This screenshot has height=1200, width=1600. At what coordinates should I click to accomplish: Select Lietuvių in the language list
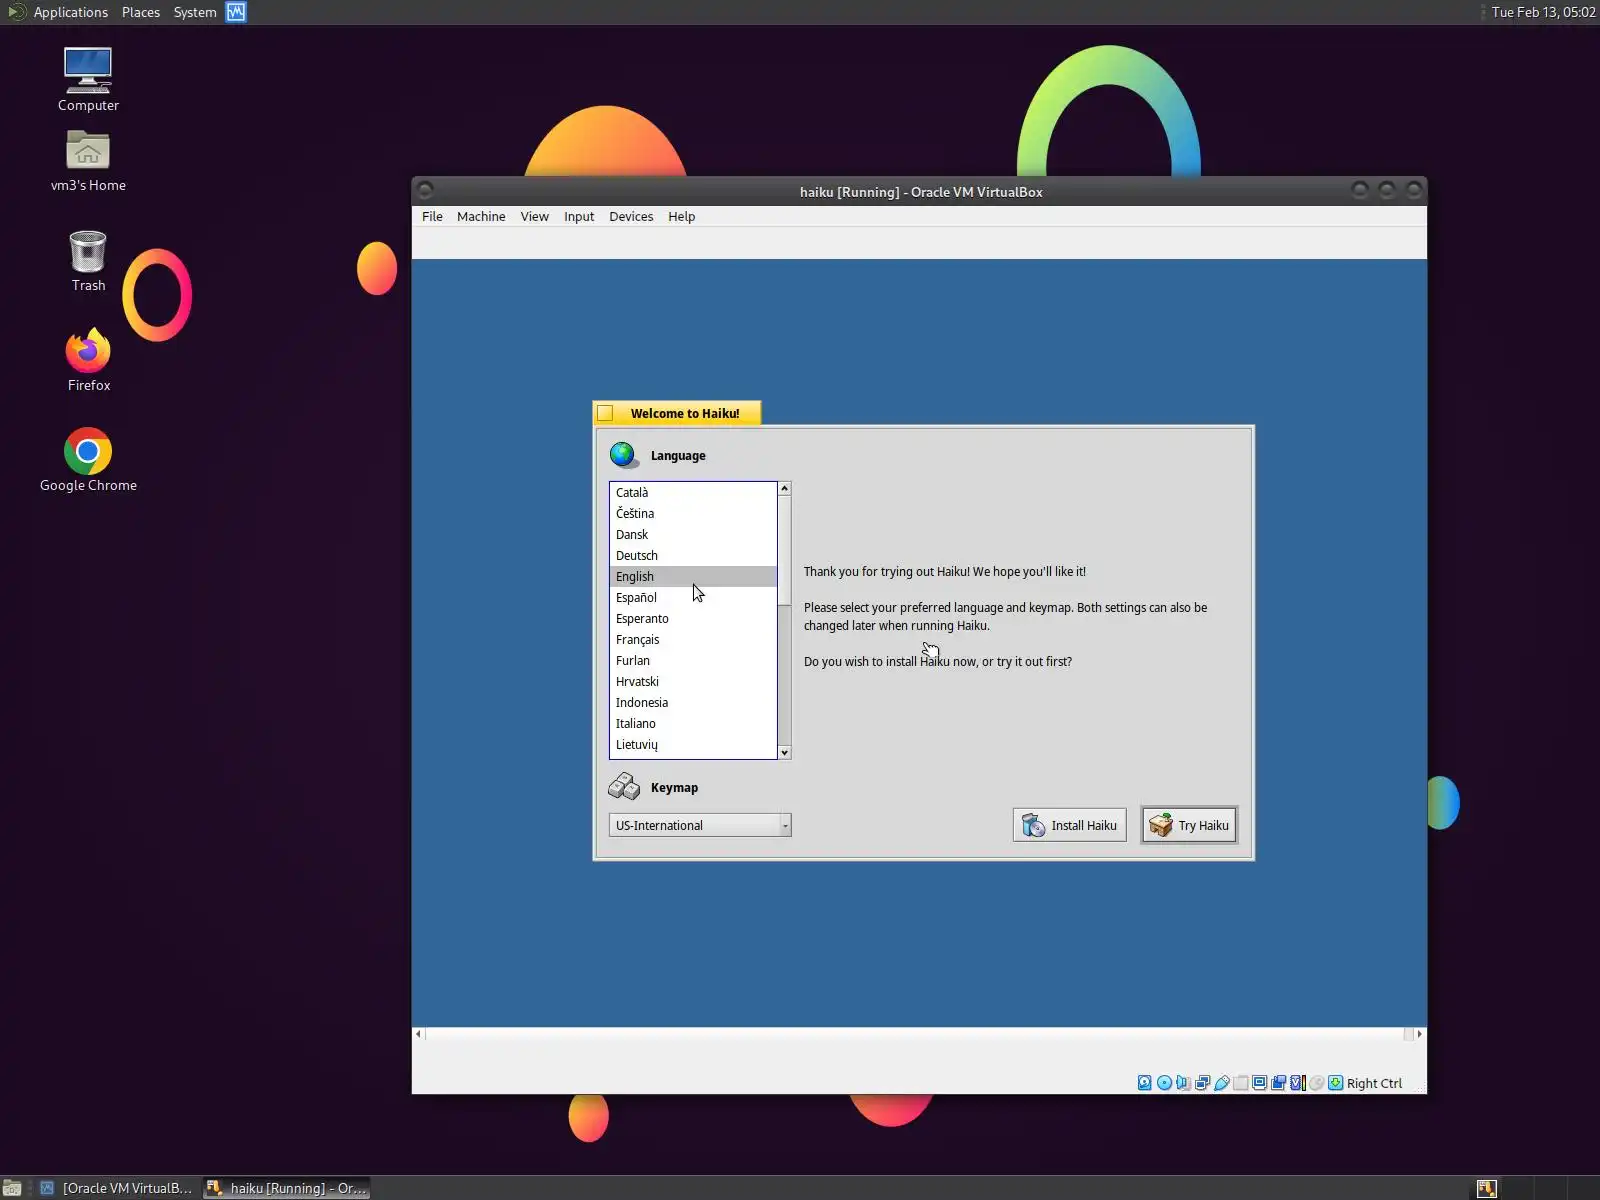pos(693,744)
